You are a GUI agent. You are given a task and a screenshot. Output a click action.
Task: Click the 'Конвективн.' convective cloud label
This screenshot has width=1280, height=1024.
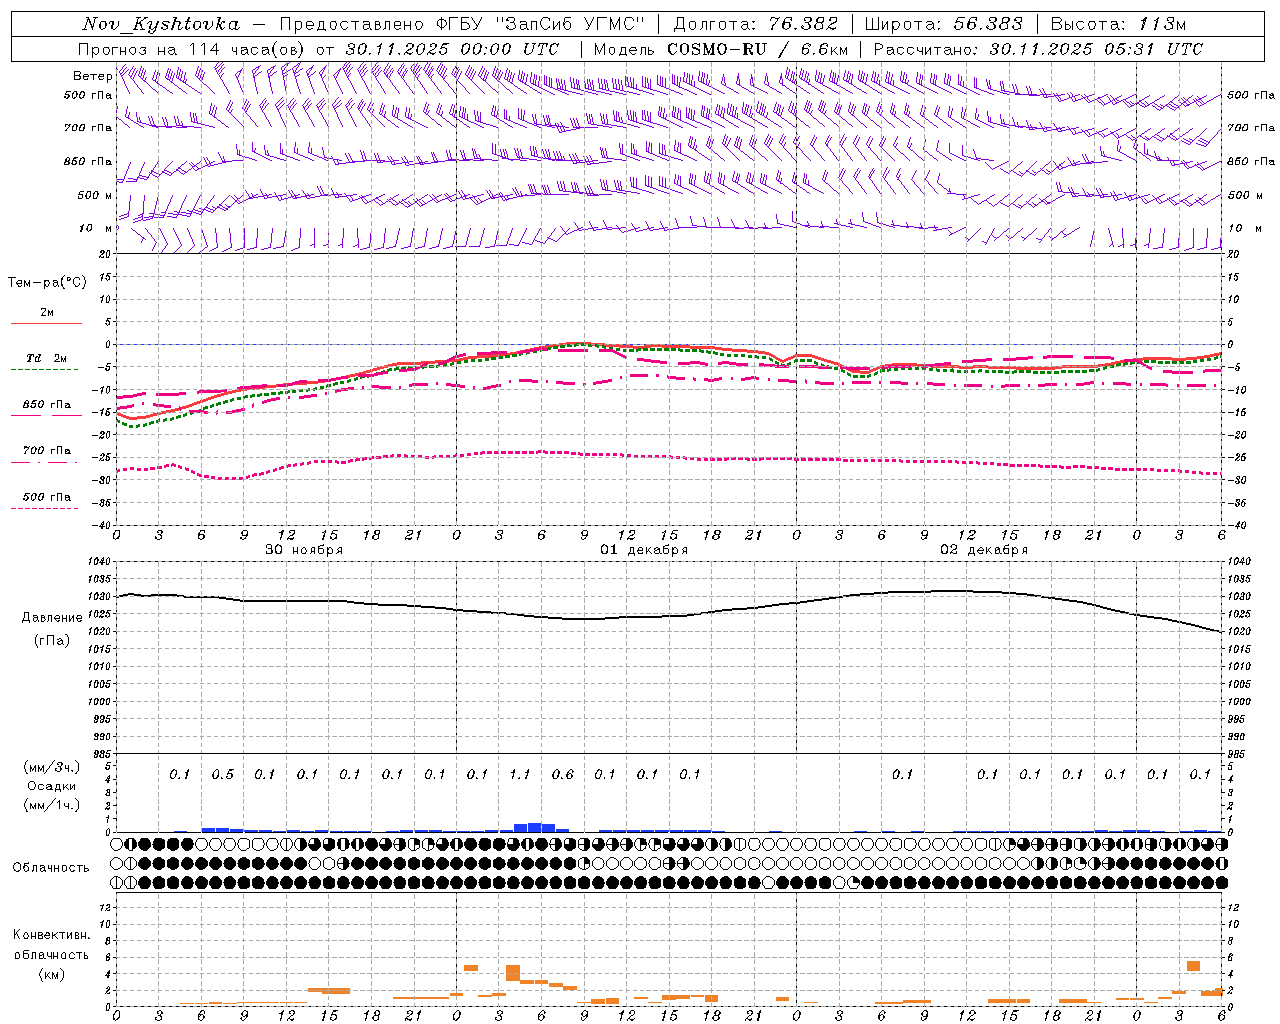pyautogui.click(x=52, y=935)
